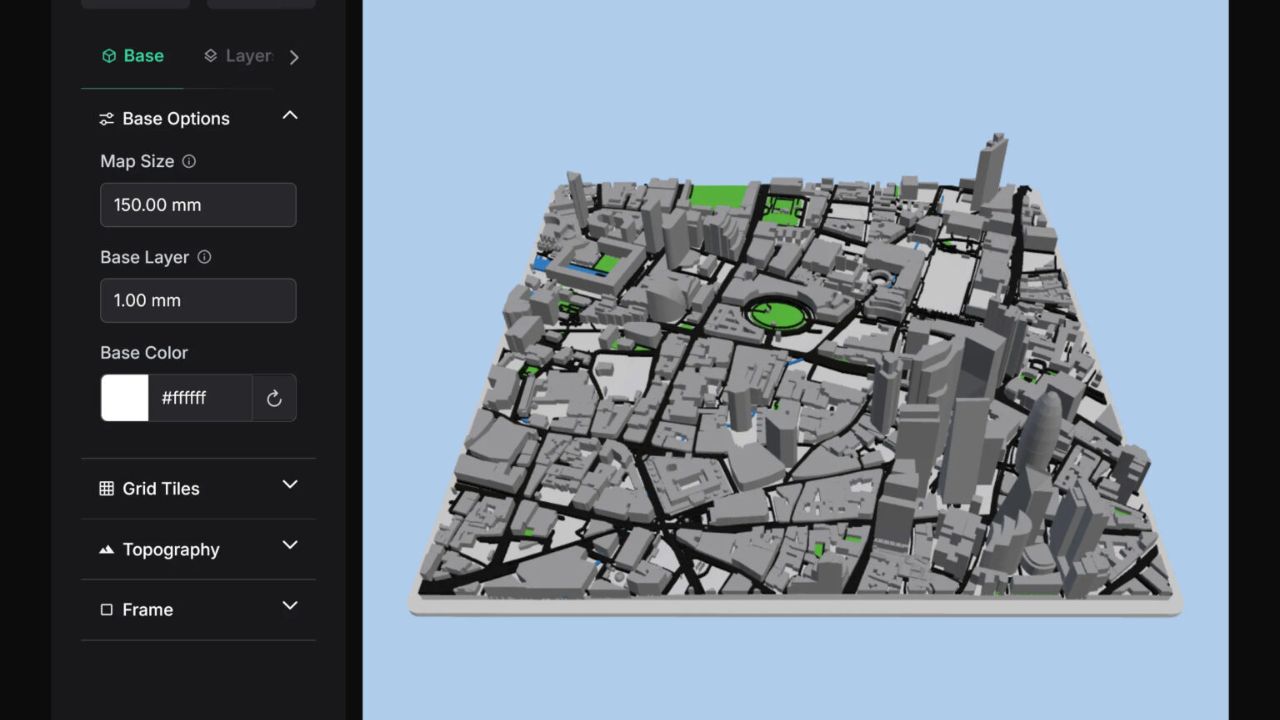
Task: Click the Map Size label
Action: click(x=137, y=161)
